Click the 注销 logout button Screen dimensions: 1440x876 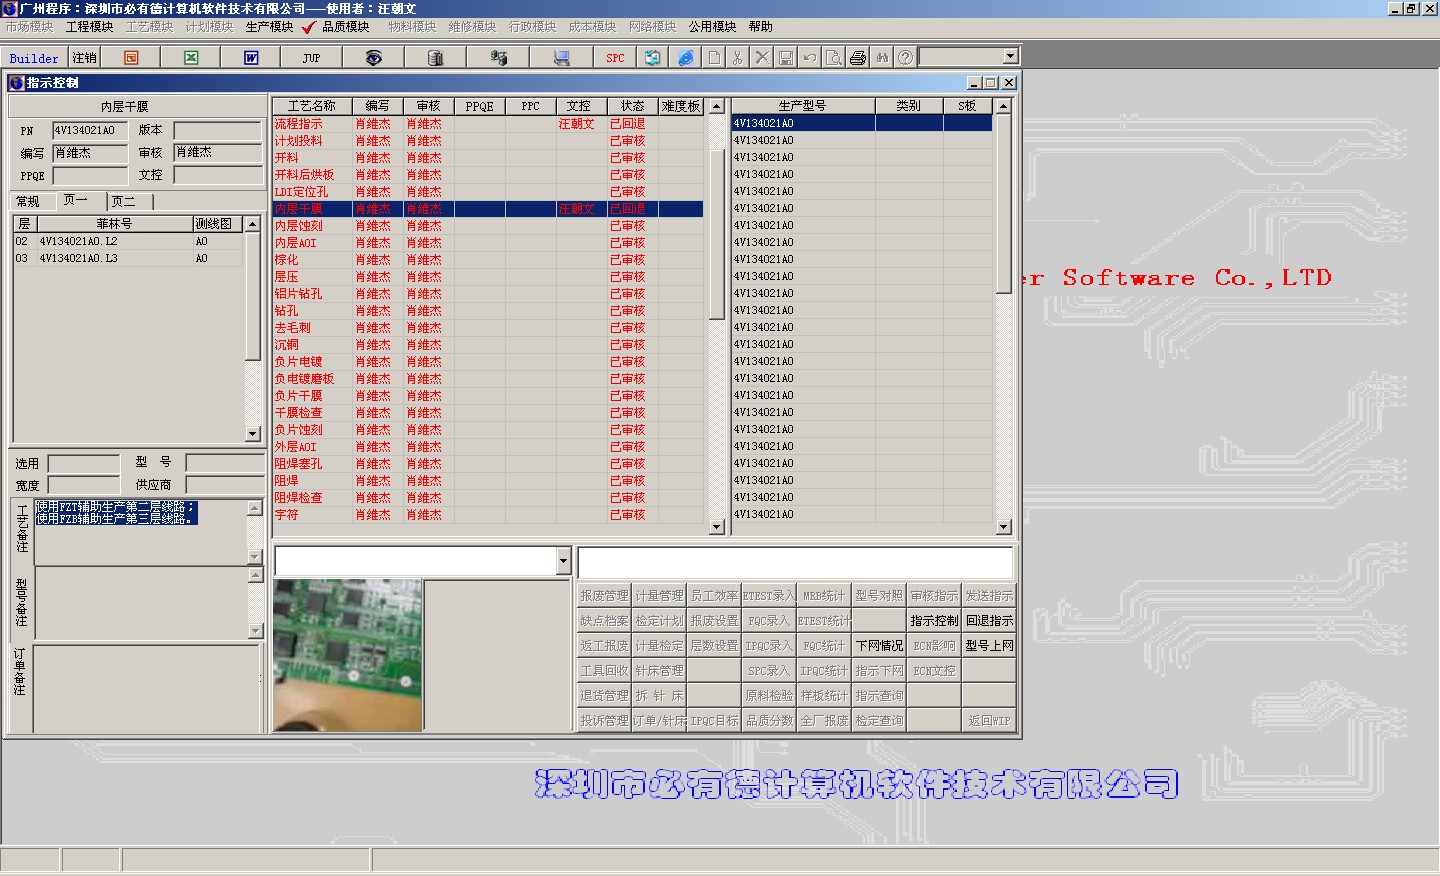pyautogui.click(x=85, y=58)
